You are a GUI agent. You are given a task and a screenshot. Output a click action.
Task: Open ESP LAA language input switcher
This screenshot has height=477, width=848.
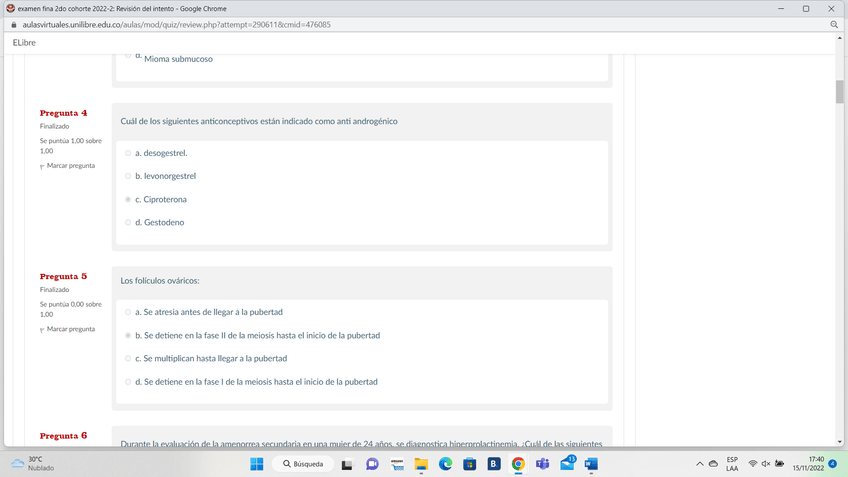coord(732,464)
